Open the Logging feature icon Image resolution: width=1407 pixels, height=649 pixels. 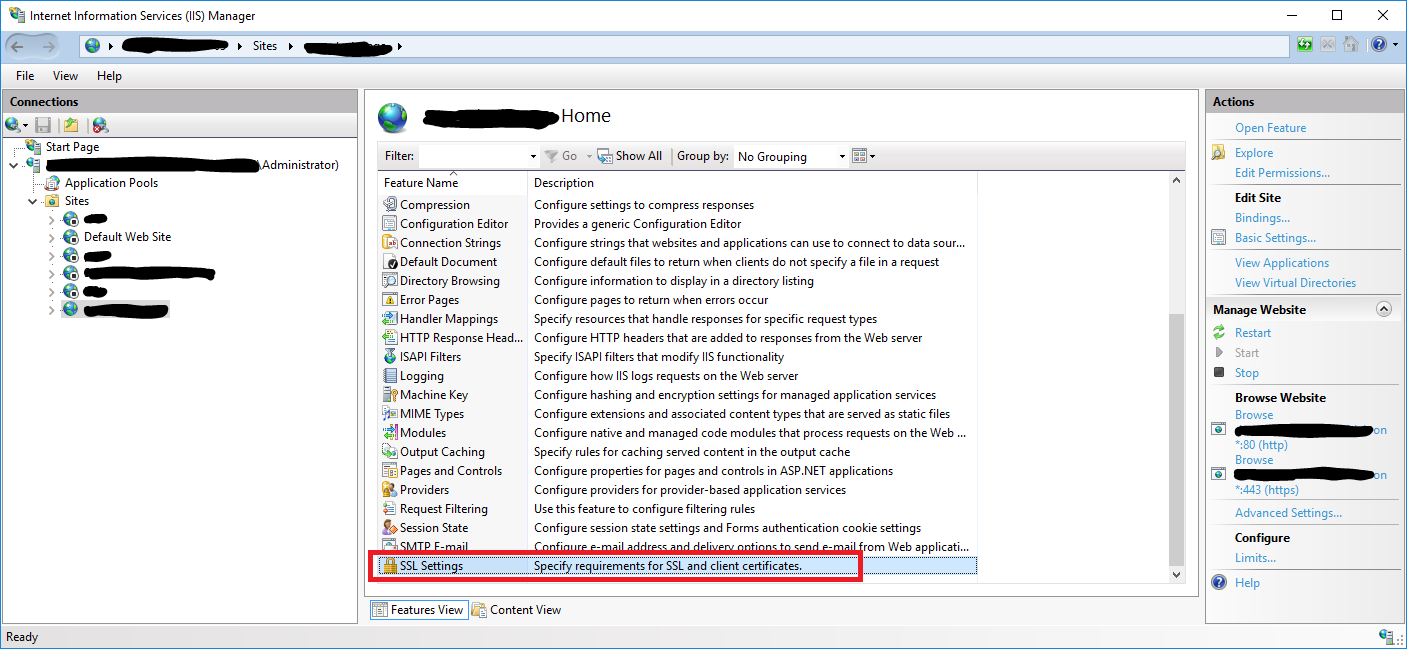coord(391,376)
